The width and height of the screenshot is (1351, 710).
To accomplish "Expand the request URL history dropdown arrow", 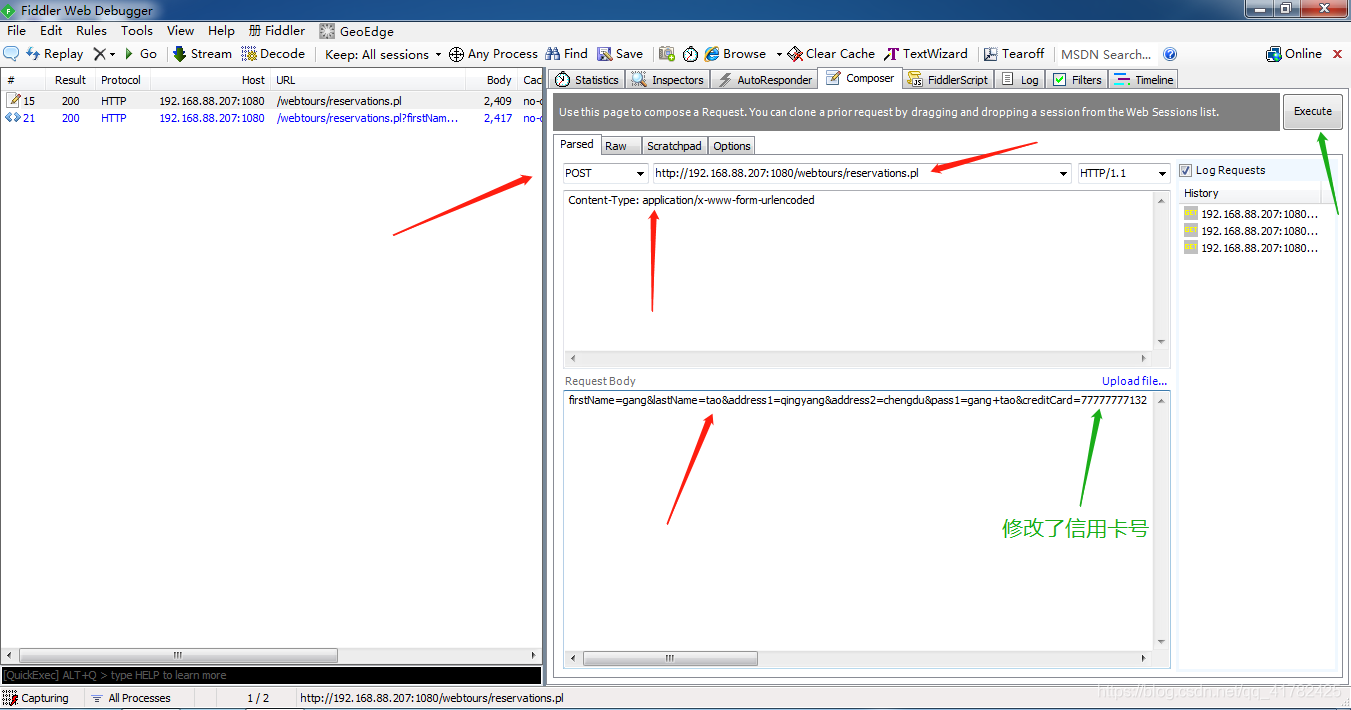I will click(1063, 174).
